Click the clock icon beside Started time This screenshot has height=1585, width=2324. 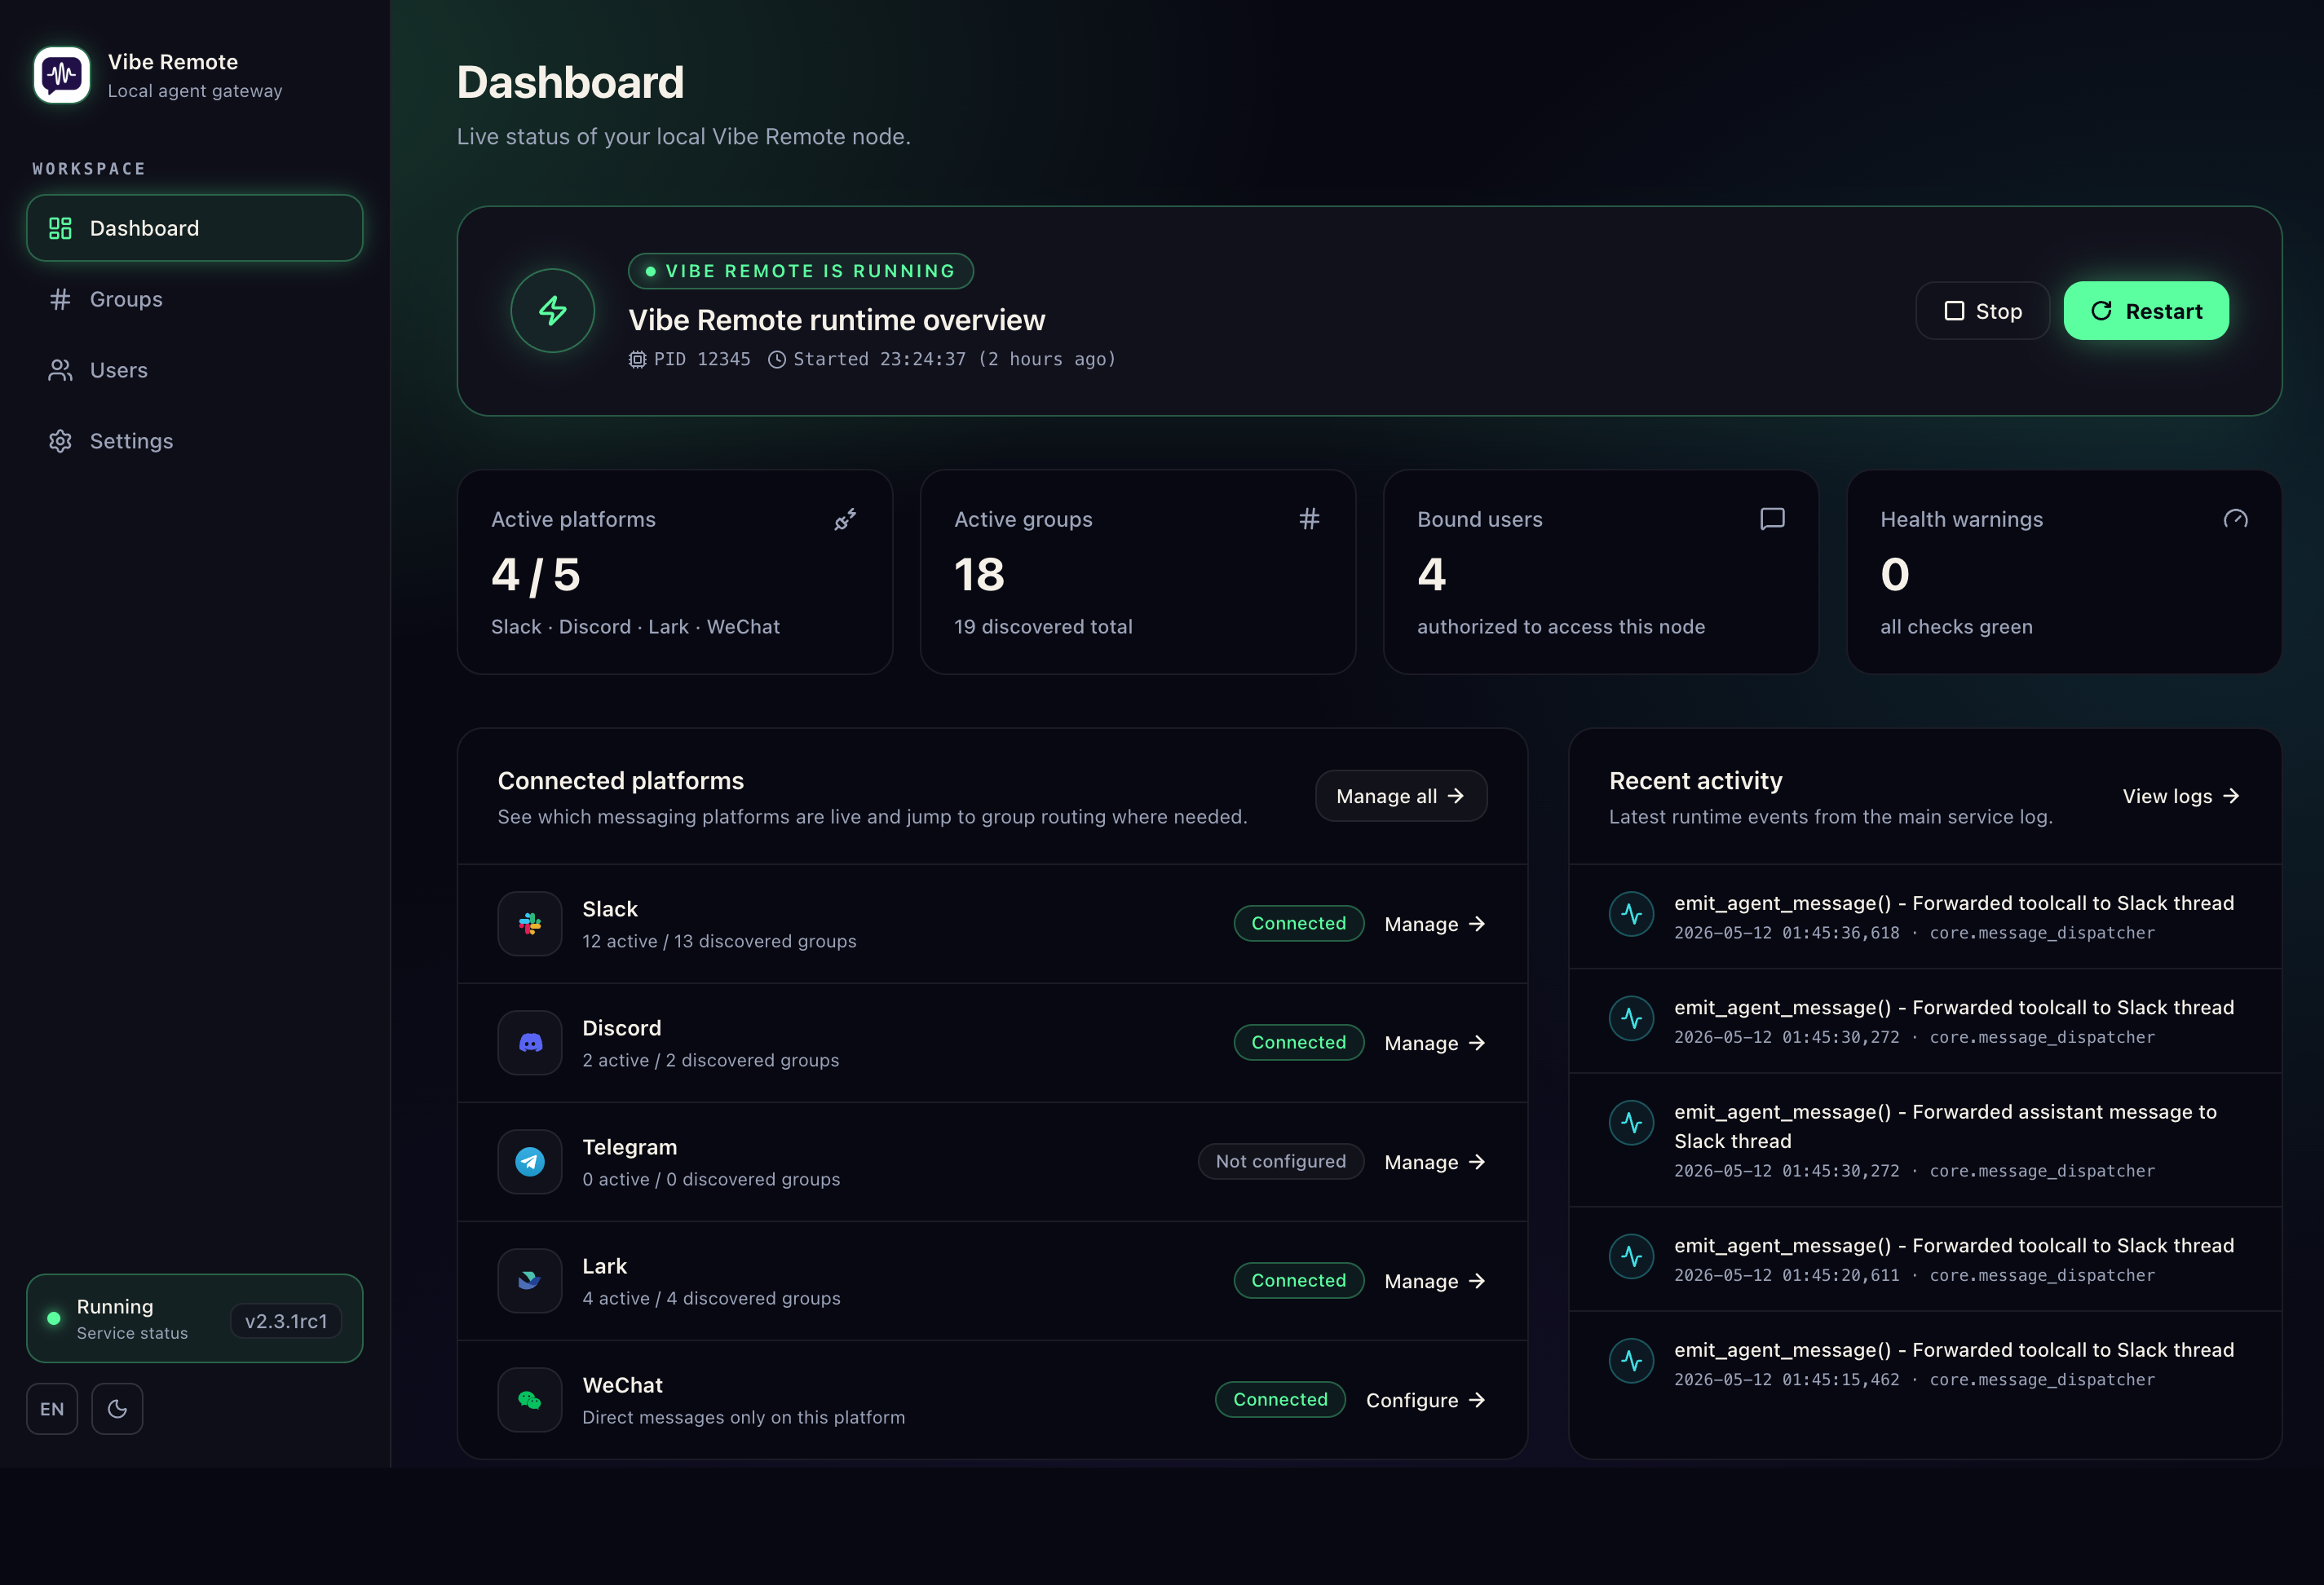tap(777, 359)
